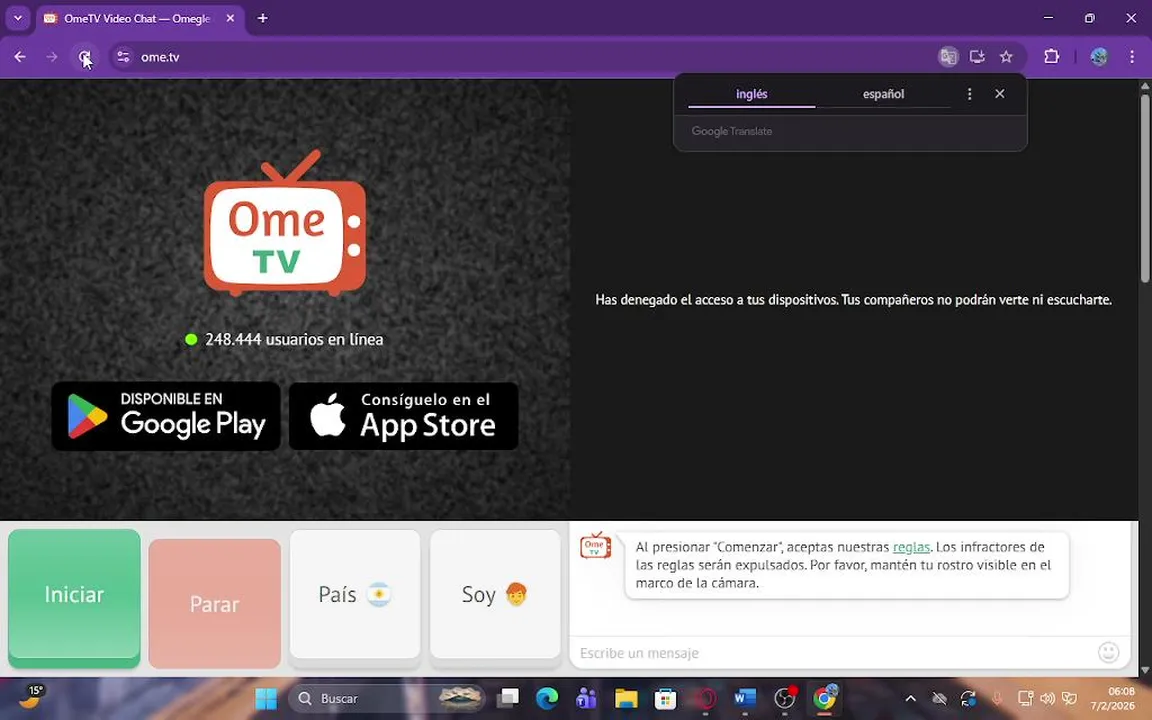This screenshot has width=1152, height=720.
Task: Open site information icon beside ome.tv
Action: (x=123, y=57)
